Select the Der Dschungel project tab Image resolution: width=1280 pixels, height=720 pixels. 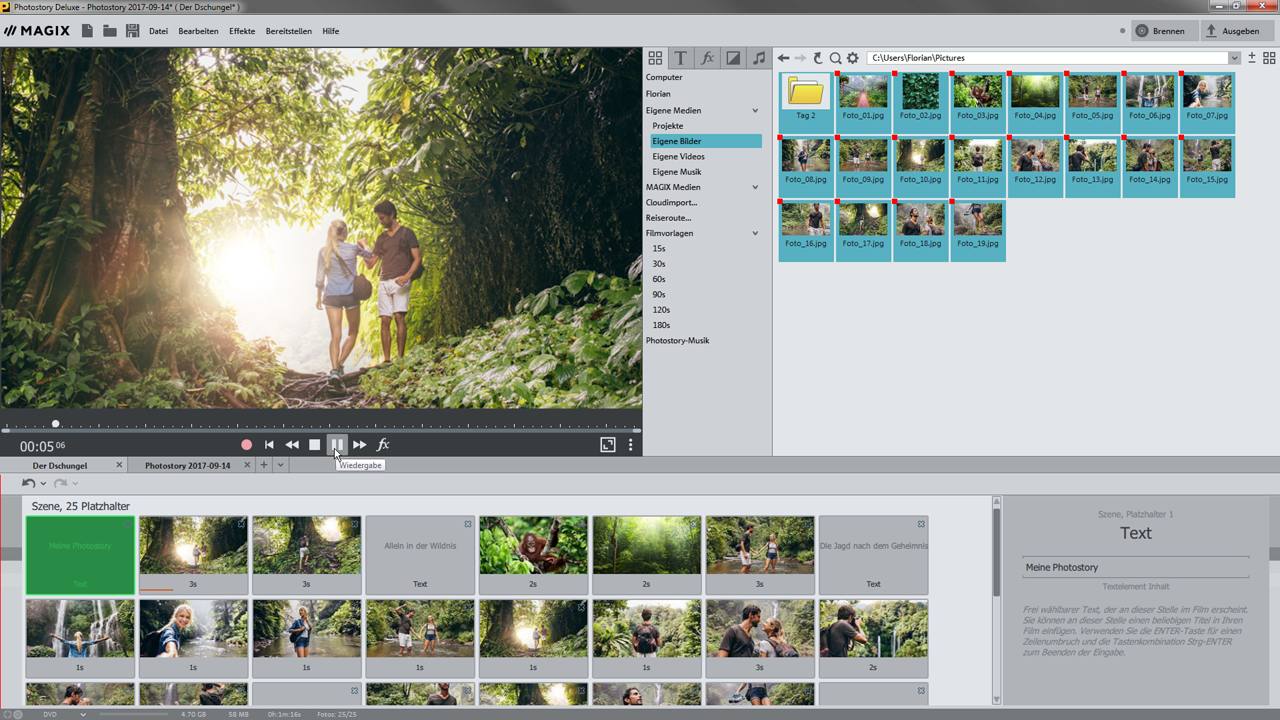click(x=60, y=465)
